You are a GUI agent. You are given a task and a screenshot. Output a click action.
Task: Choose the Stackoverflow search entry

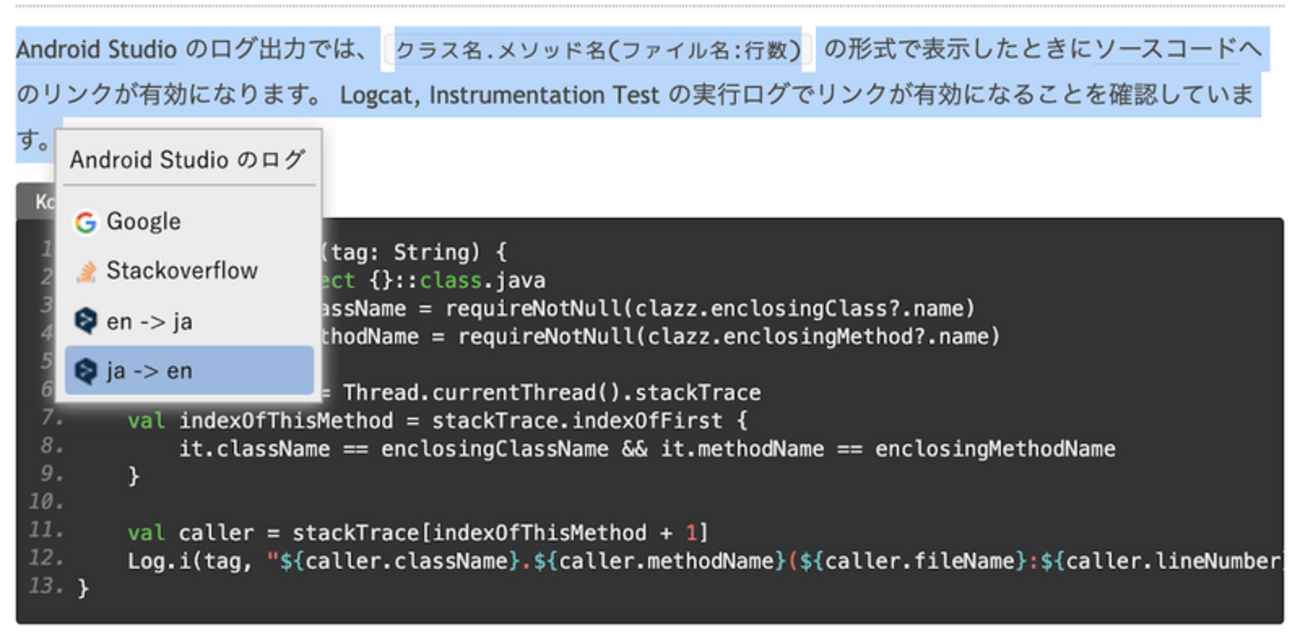[x=181, y=271]
